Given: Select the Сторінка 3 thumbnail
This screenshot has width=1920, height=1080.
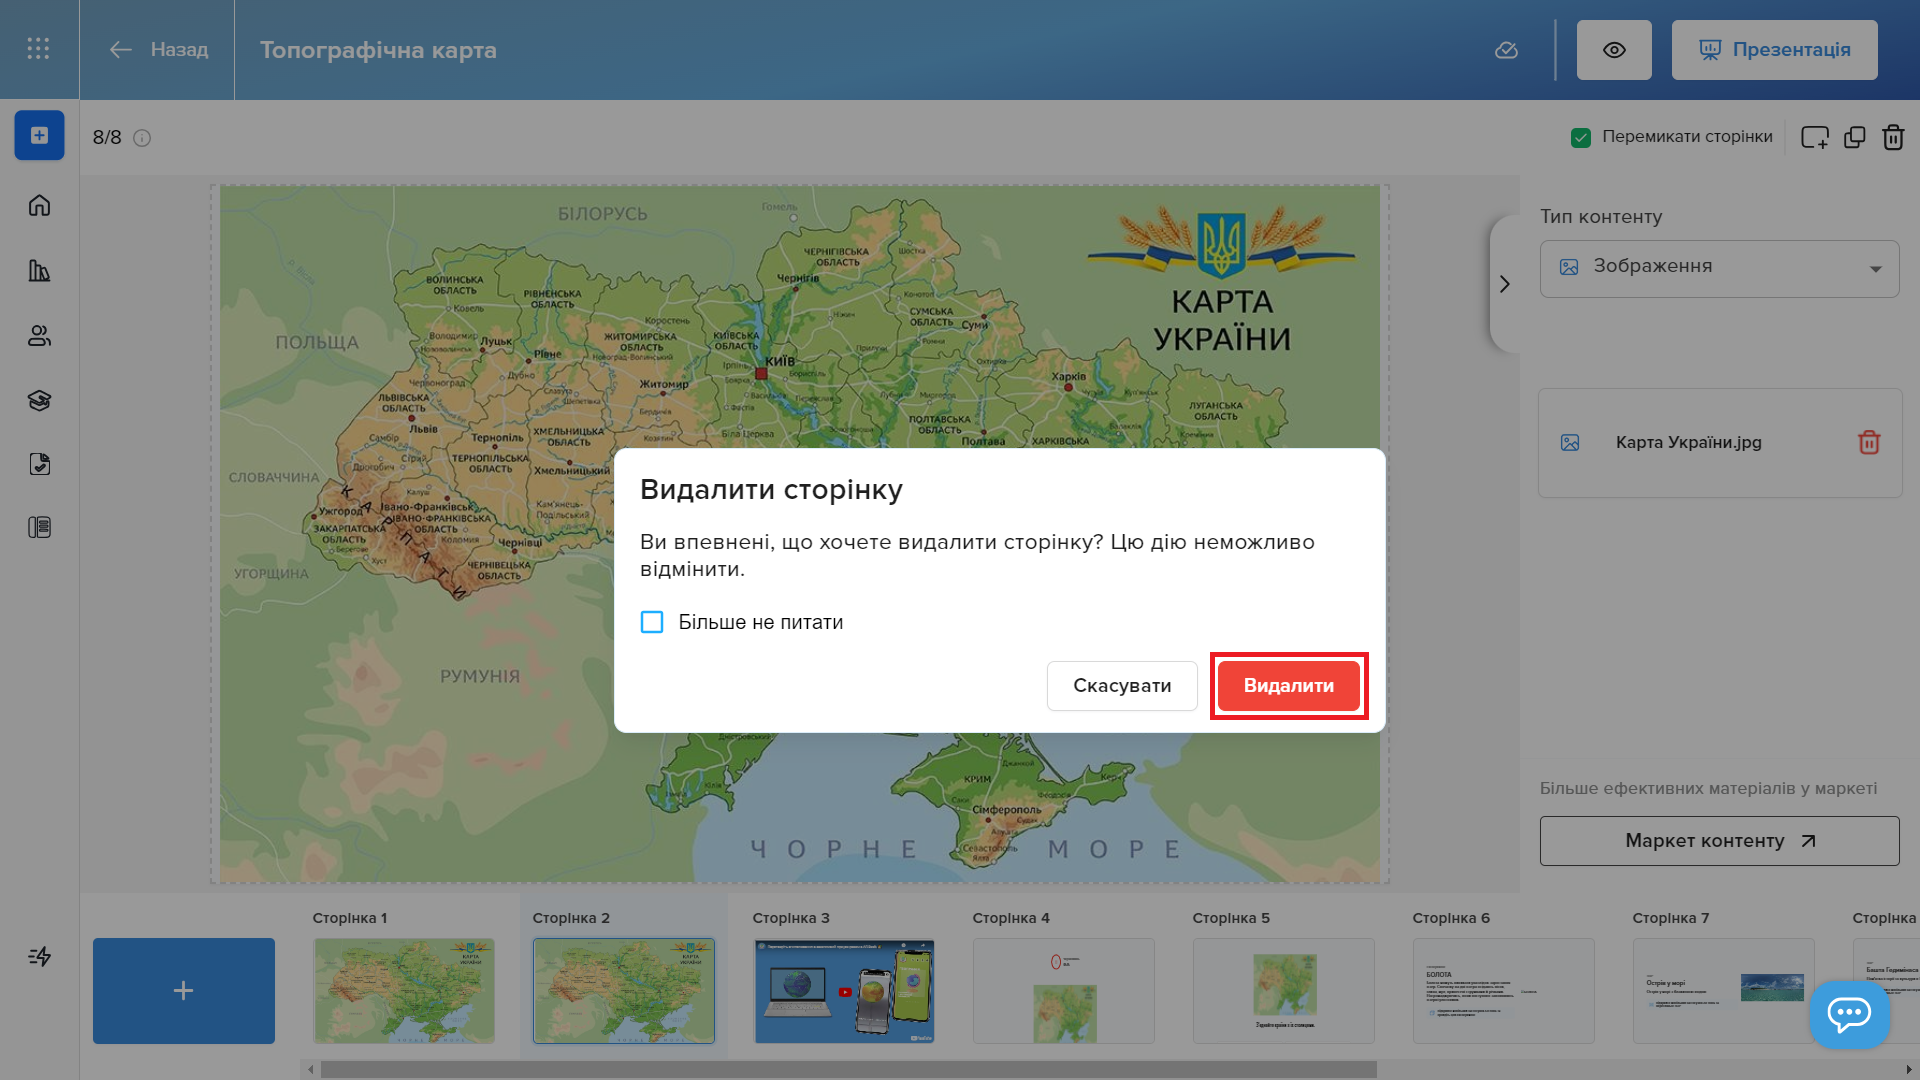Looking at the screenshot, I should pos(844,991).
